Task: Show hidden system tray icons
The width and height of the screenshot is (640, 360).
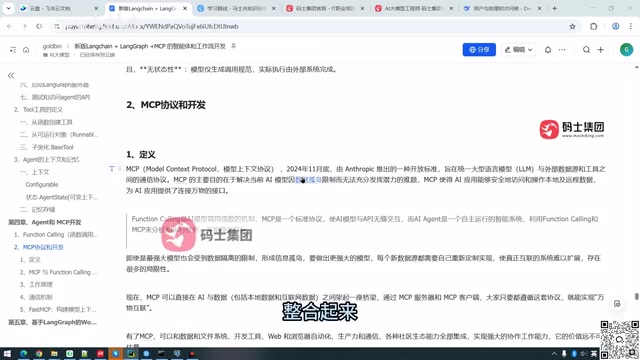Action: pyautogui.click(x=554, y=354)
